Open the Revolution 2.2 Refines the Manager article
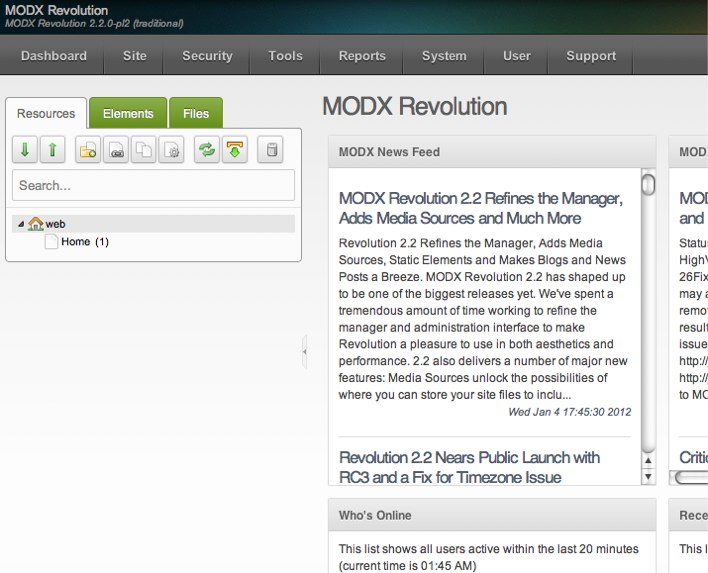 tap(481, 208)
